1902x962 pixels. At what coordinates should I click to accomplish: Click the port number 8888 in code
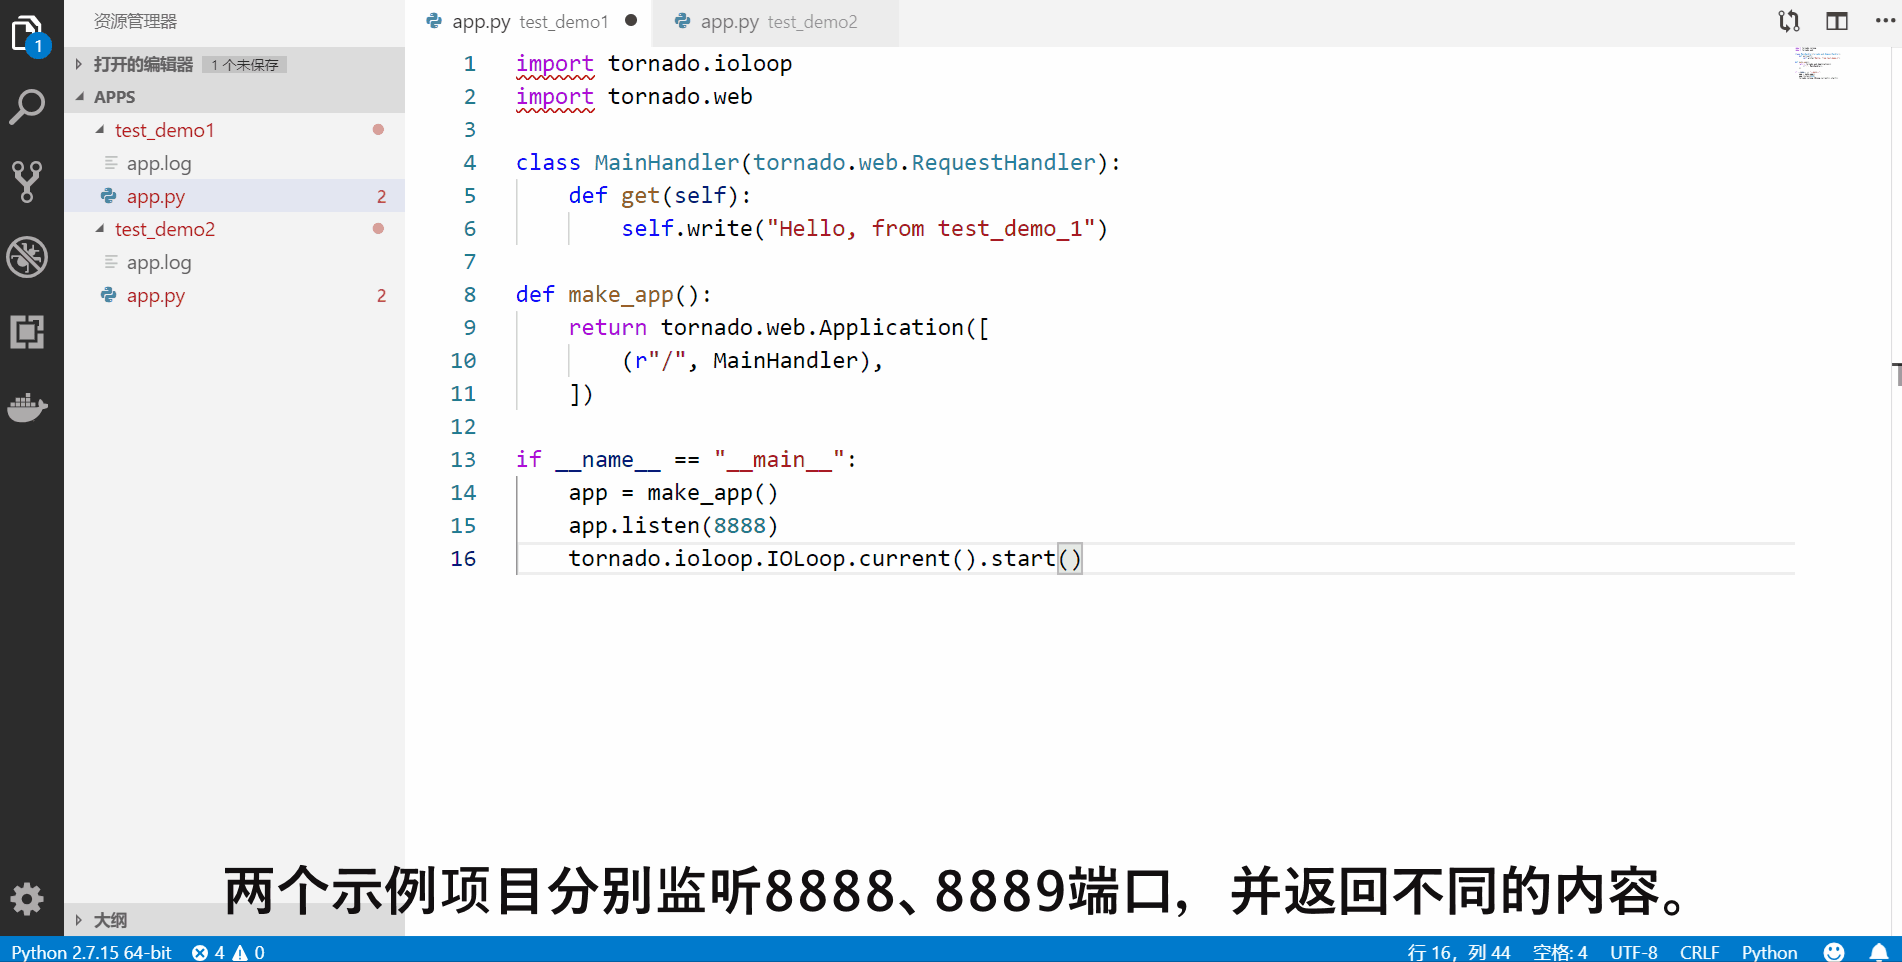(x=739, y=525)
